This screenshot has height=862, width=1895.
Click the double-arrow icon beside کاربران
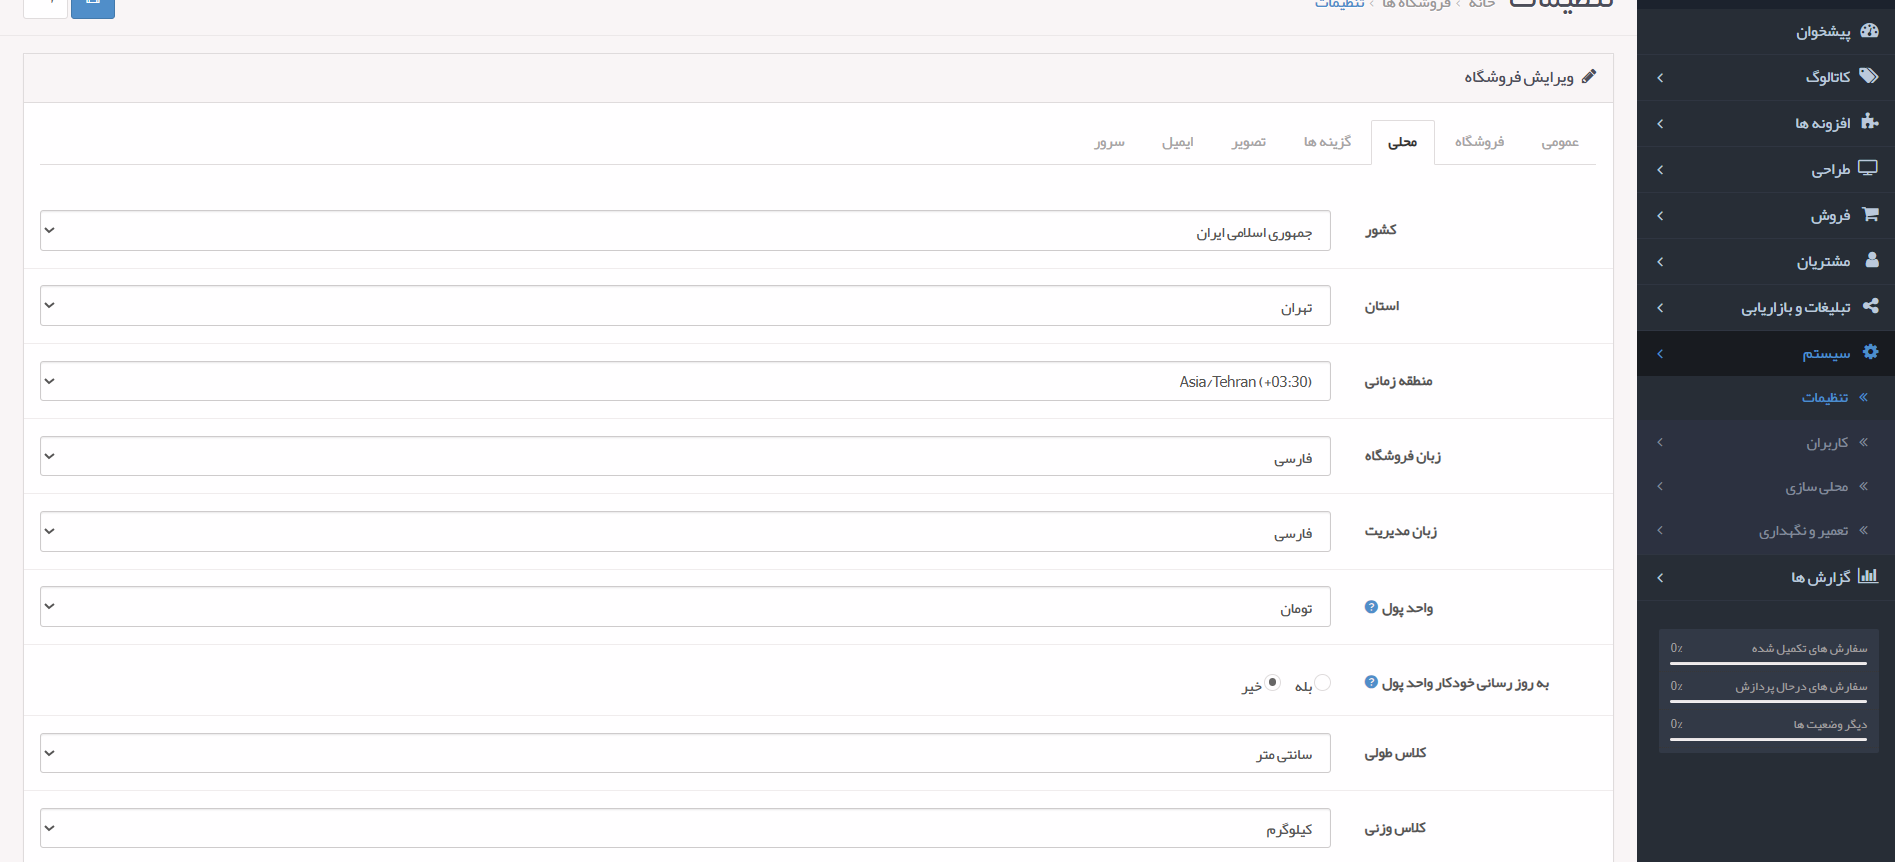tap(1863, 443)
